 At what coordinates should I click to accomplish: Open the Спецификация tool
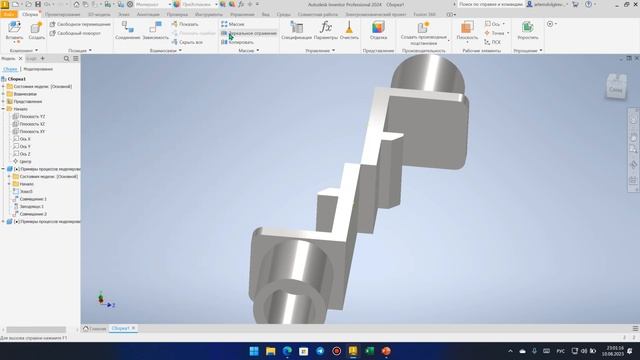pos(296,31)
